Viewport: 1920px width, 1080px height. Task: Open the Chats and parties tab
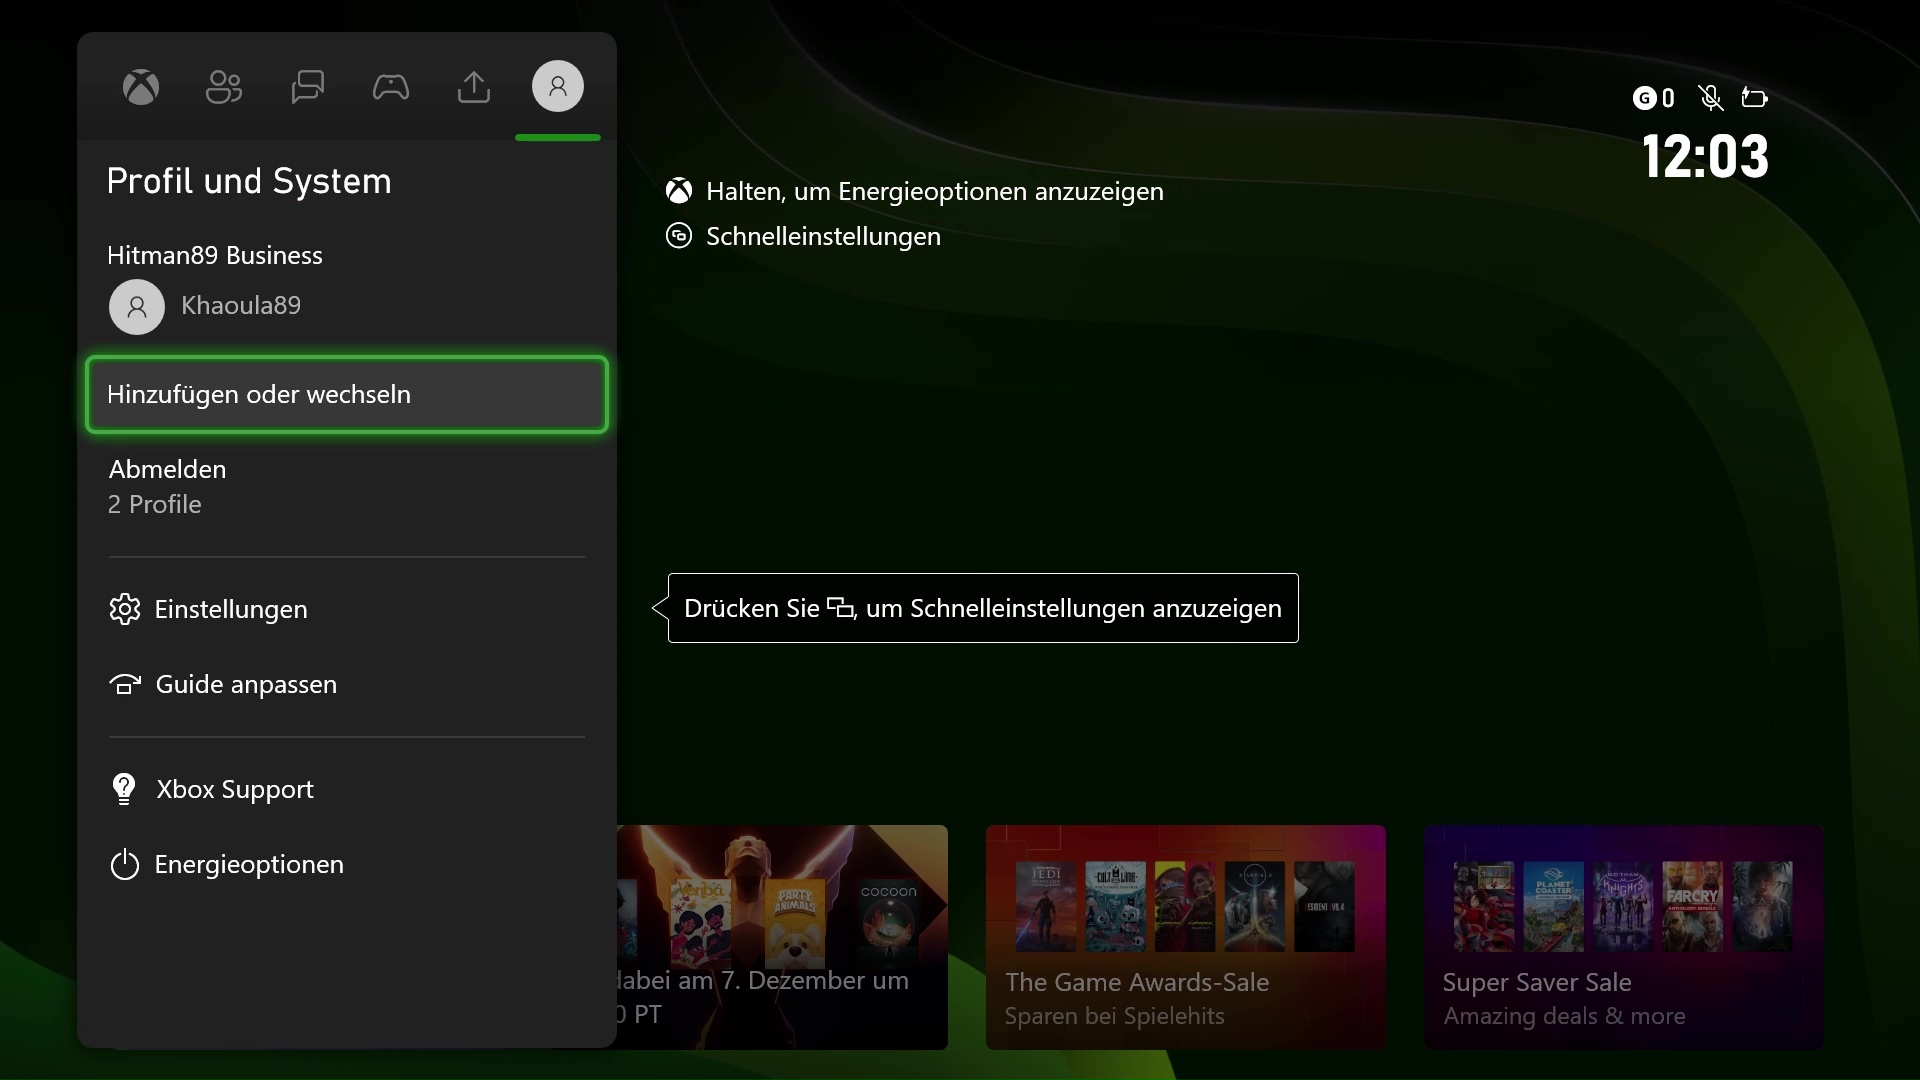pyautogui.click(x=307, y=87)
